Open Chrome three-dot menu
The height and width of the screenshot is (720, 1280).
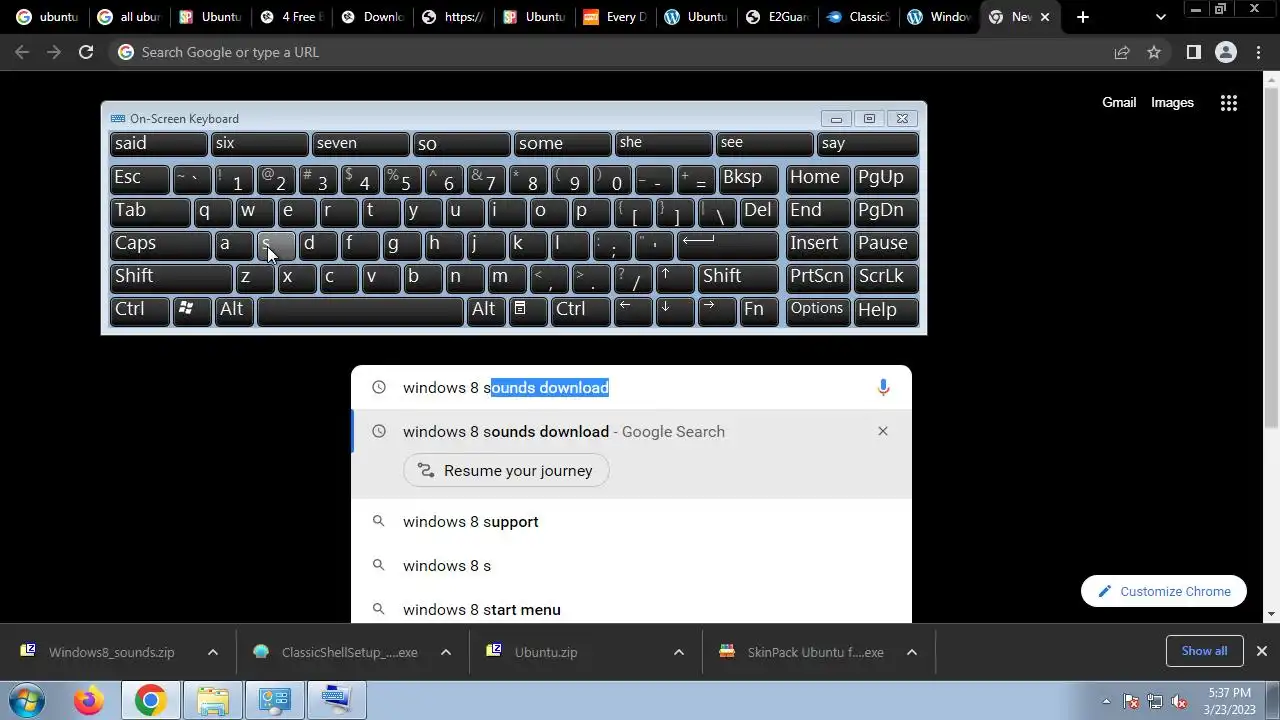[x=1259, y=52]
